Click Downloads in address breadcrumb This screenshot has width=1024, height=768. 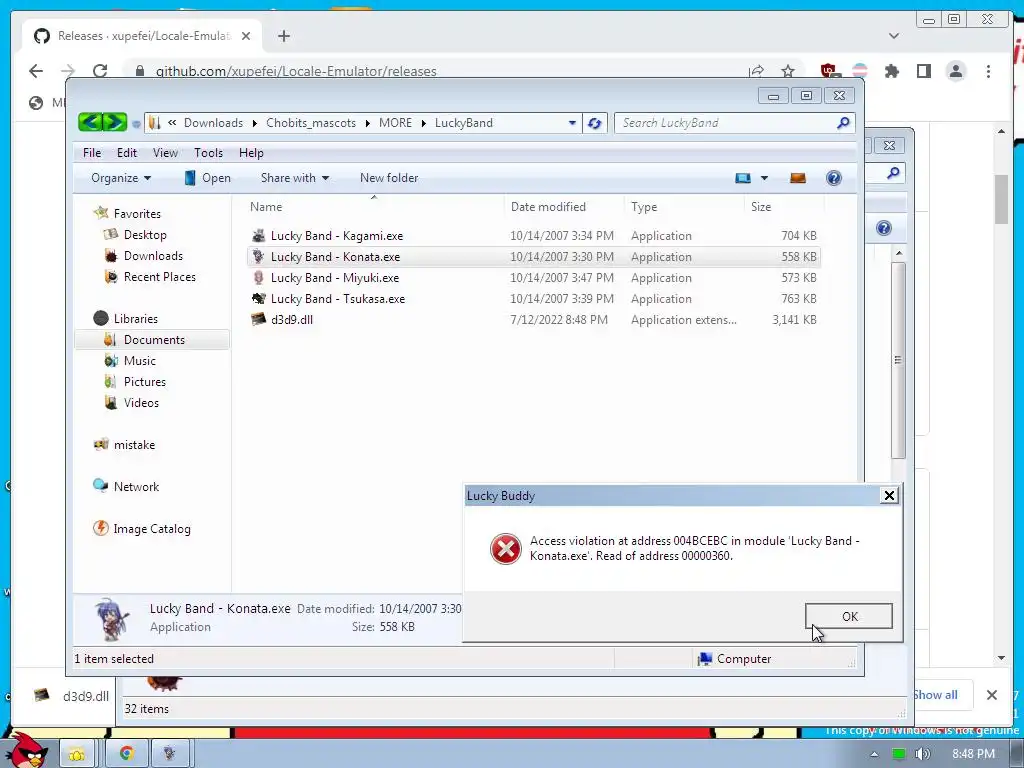(213, 123)
